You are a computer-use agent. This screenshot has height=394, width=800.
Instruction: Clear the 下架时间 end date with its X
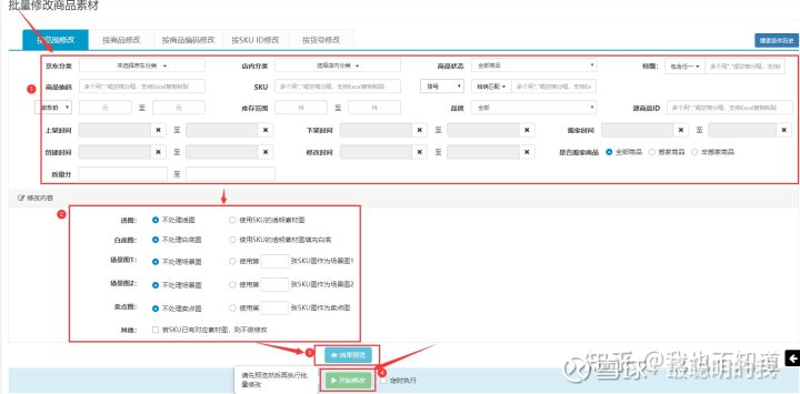tap(527, 130)
